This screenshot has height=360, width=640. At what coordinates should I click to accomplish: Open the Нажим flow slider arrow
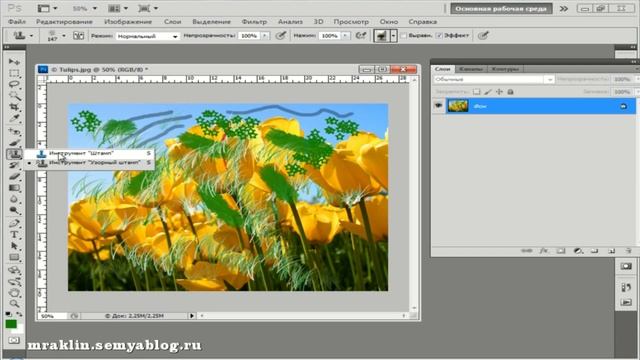pyautogui.click(x=345, y=36)
